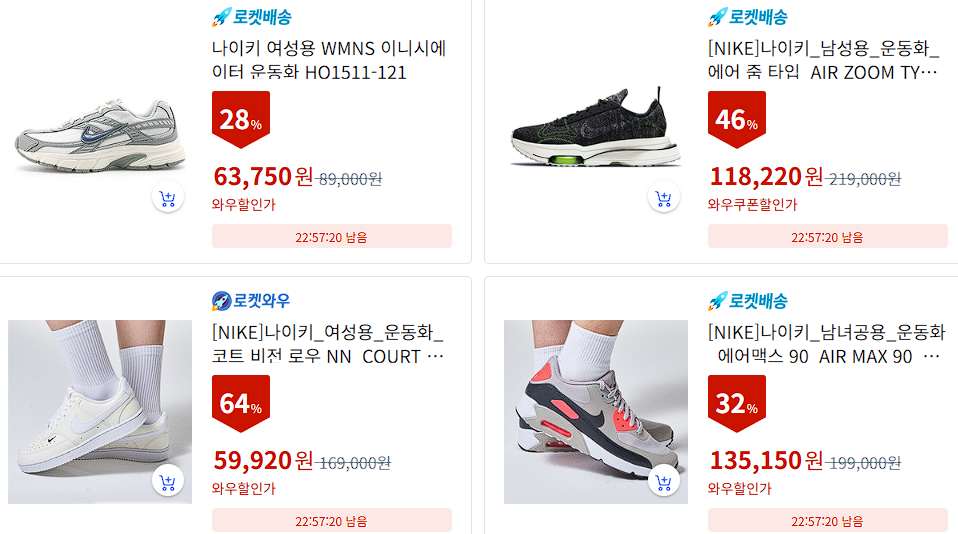Click the 28% discount badge

(x=241, y=119)
